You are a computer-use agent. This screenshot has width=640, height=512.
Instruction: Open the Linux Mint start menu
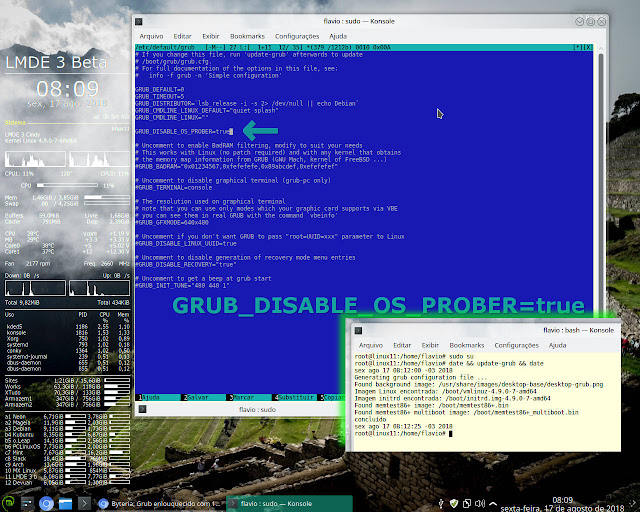(8, 503)
